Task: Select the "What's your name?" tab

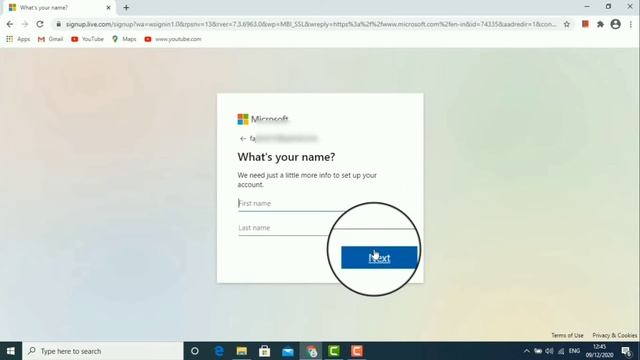Action: [x=59, y=8]
